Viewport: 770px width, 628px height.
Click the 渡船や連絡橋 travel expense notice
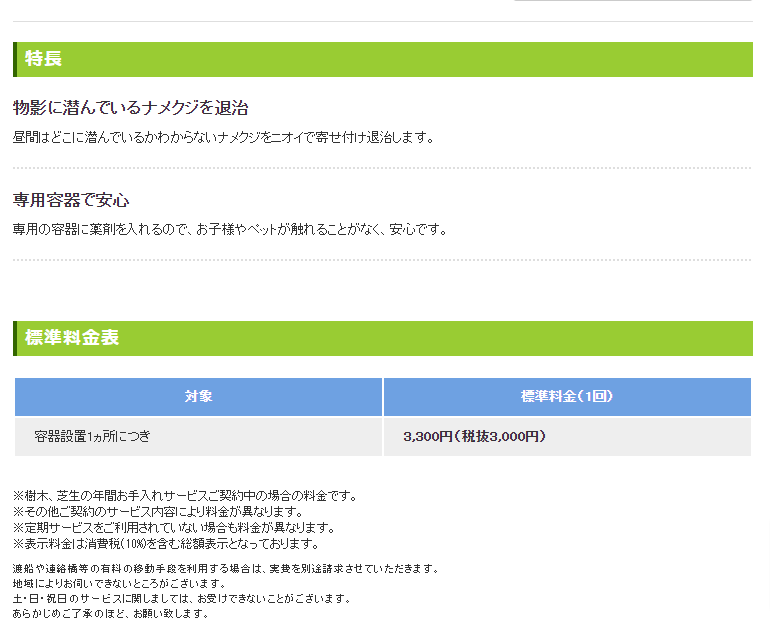point(225,569)
